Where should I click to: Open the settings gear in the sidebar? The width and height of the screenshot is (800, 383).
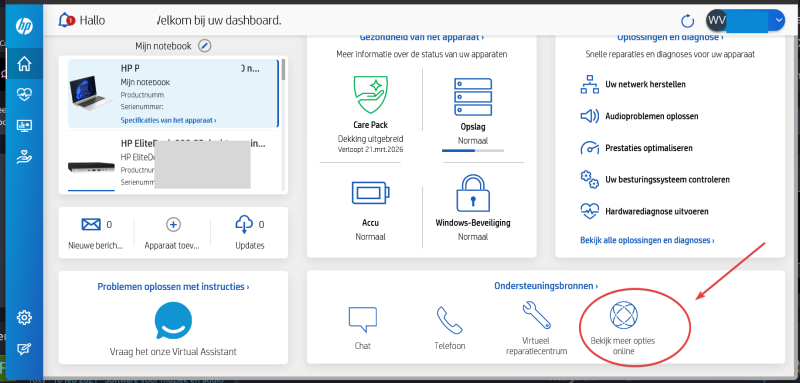[24, 317]
